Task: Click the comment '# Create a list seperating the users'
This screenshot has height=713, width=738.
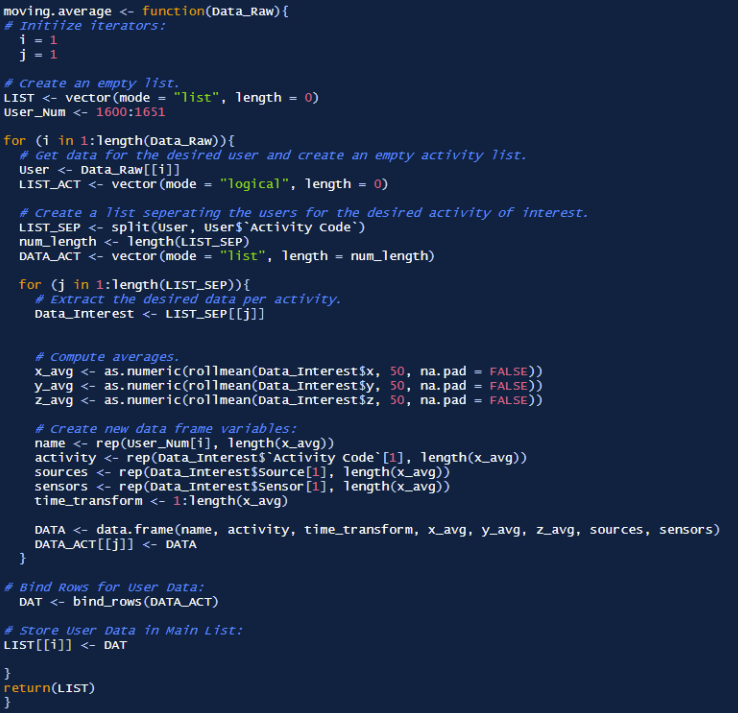Action: pyautogui.click(x=304, y=213)
